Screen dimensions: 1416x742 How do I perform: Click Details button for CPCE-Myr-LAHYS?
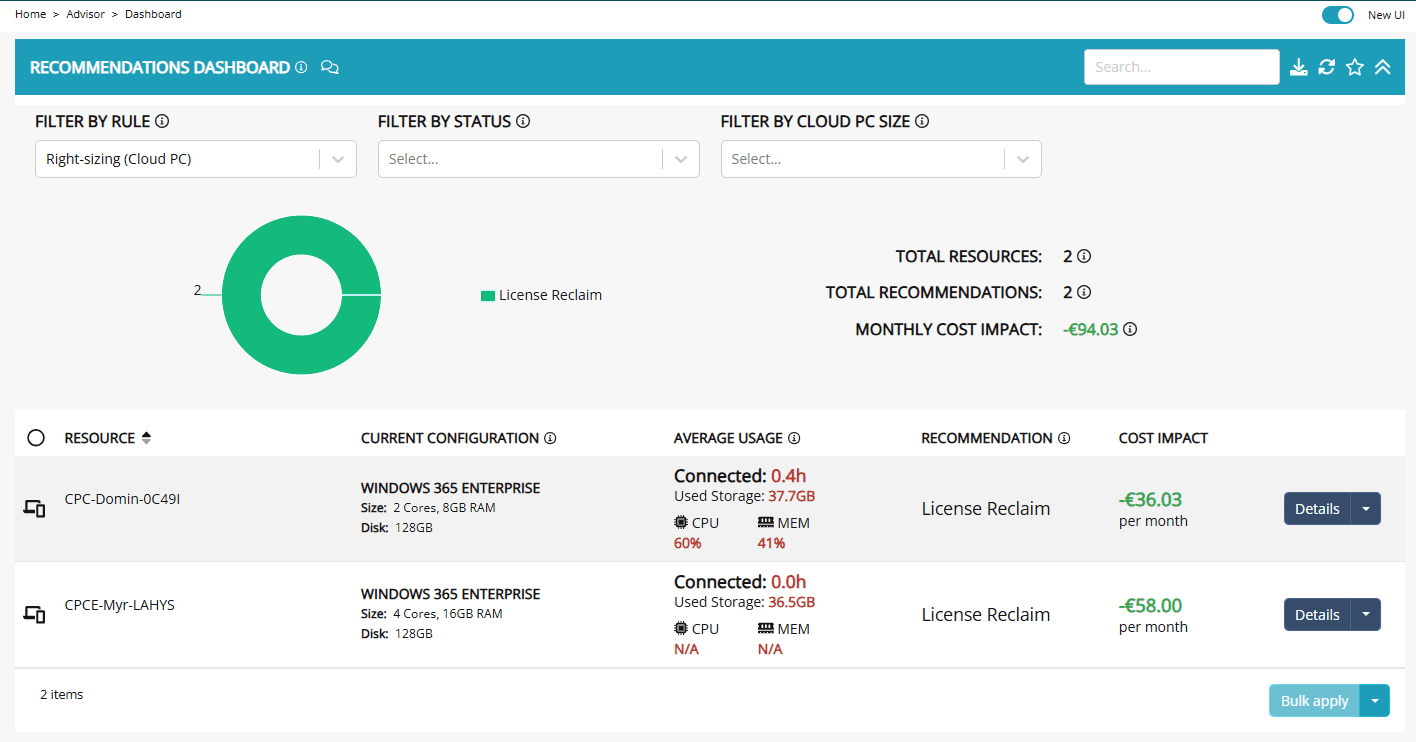(1316, 615)
